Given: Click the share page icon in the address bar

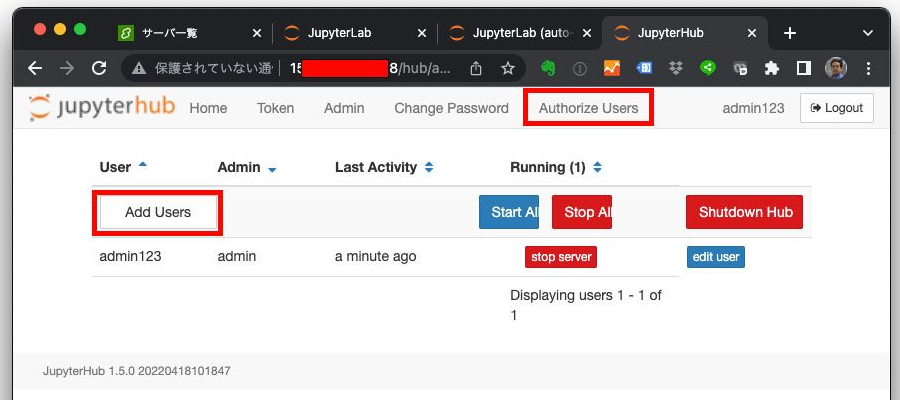Looking at the screenshot, I should (475, 69).
